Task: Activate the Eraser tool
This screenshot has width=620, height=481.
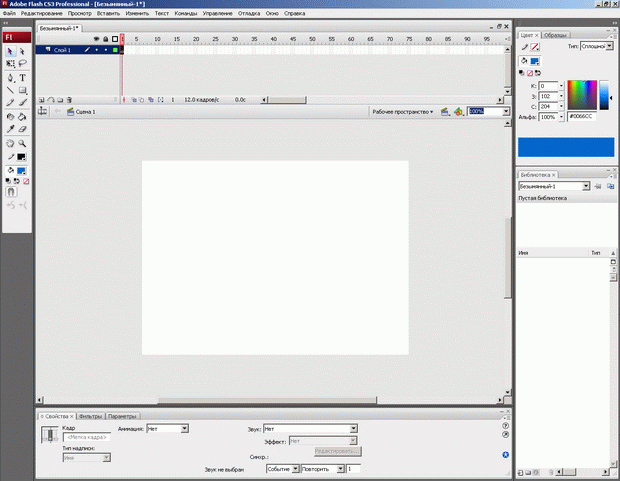Action: [22, 129]
